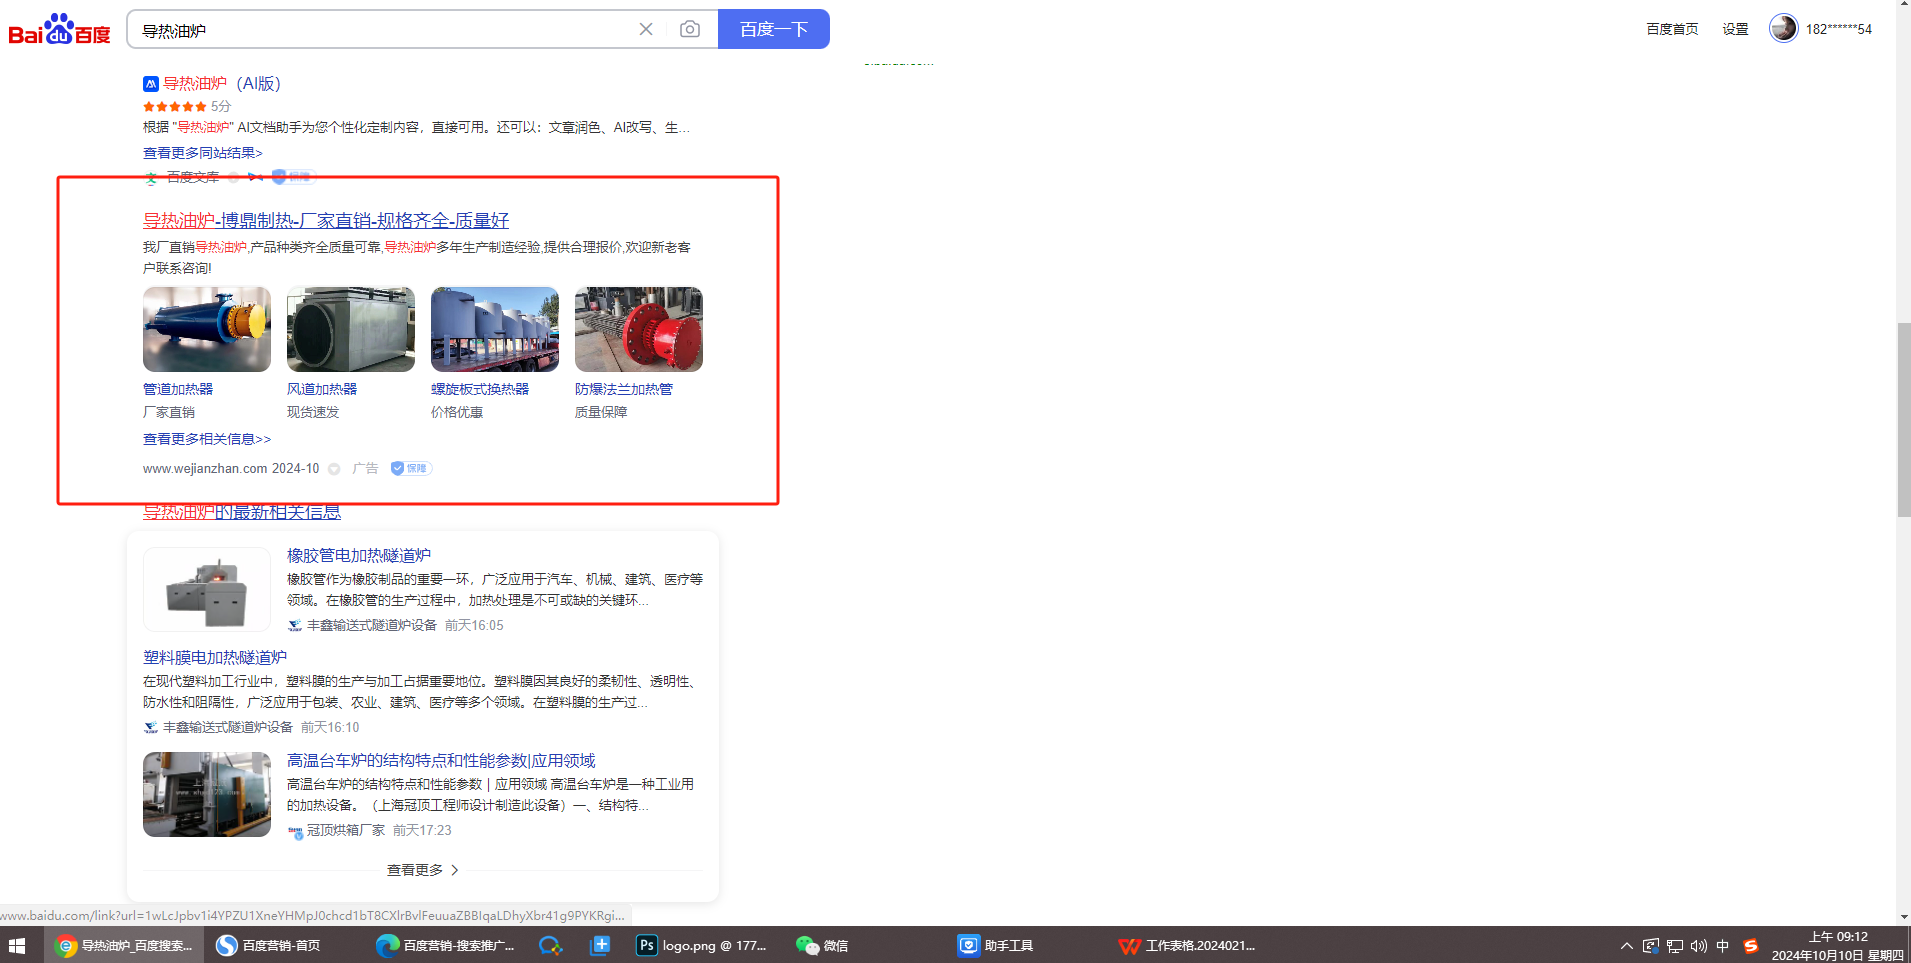Switch to Chrome 导热油炉_百度搜索 taskbar window

[x=124, y=945]
